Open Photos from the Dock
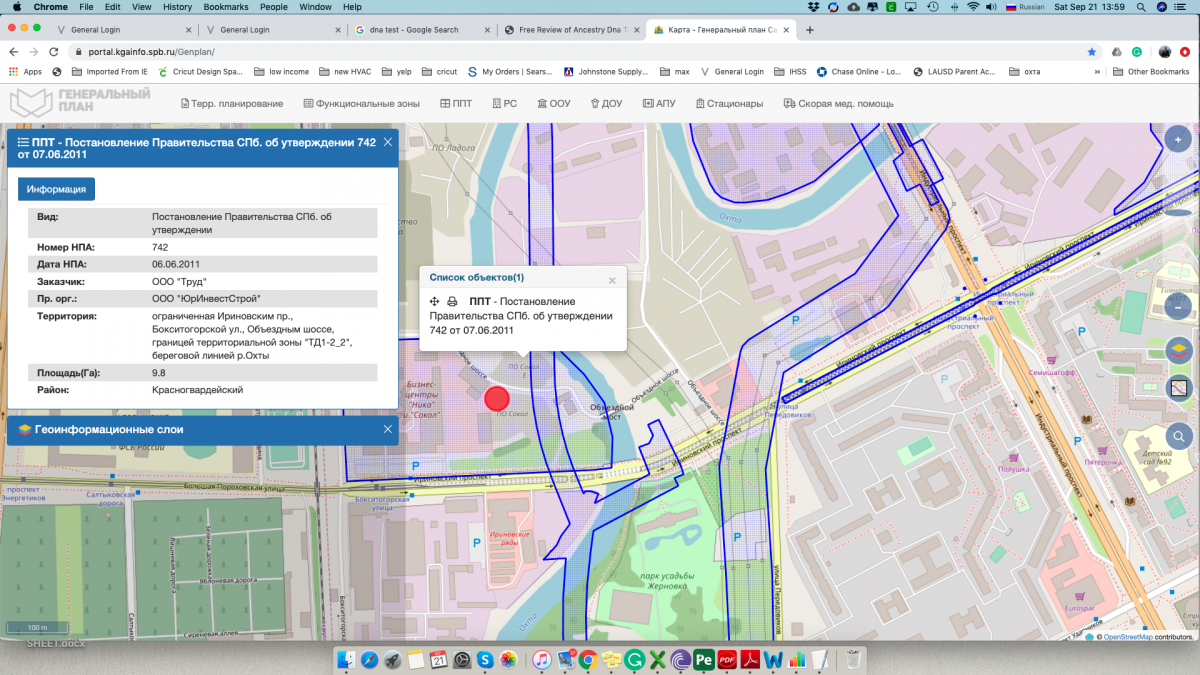 (508, 660)
